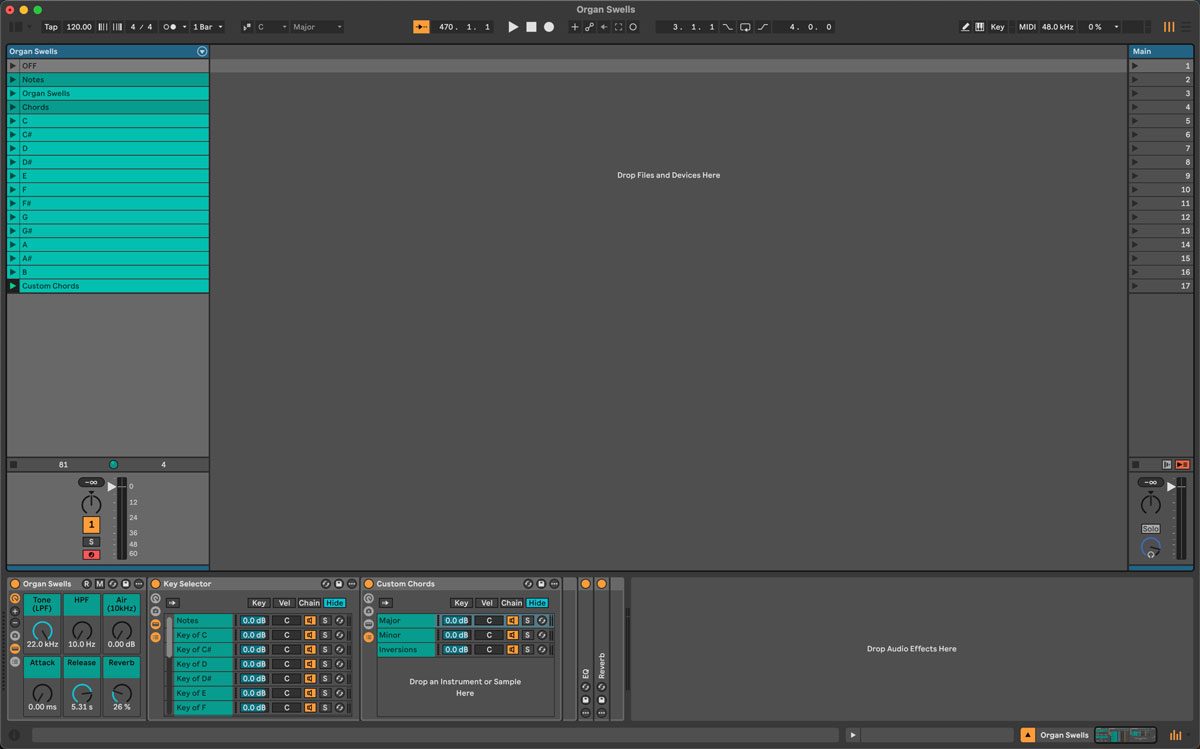Image resolution: width=1200 pixels, height=749 pixels.
Task: Adjust the Release macro knob
Action: tap(82, 692)
